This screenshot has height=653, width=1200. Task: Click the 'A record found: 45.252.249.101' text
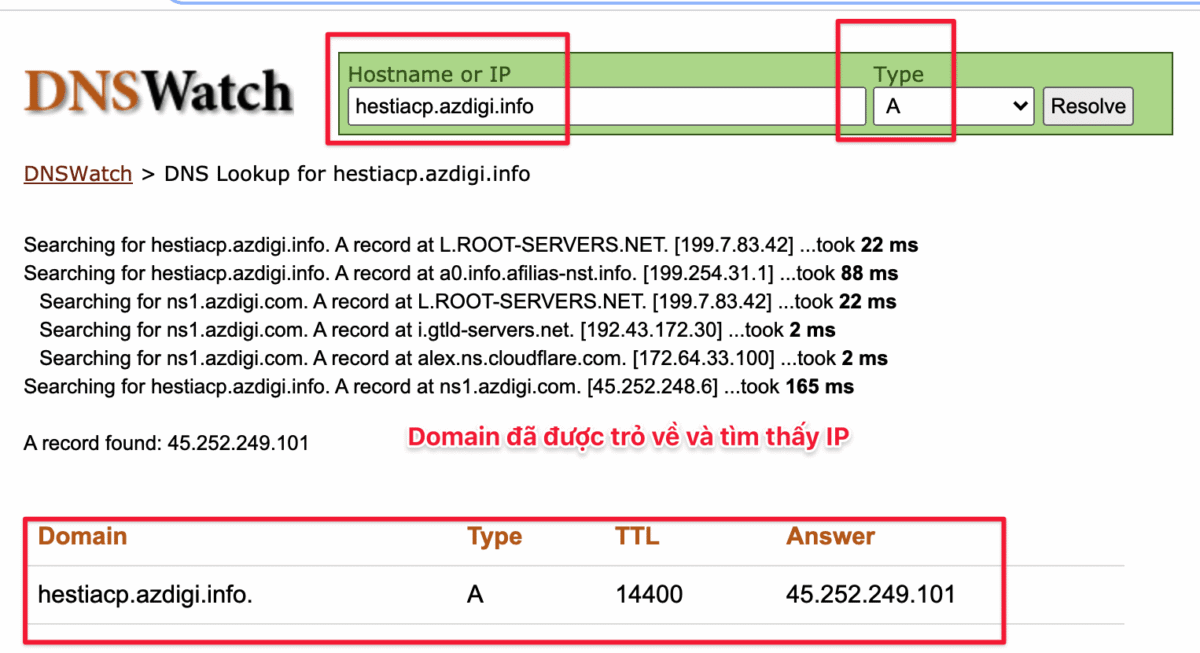coord(166,443)
